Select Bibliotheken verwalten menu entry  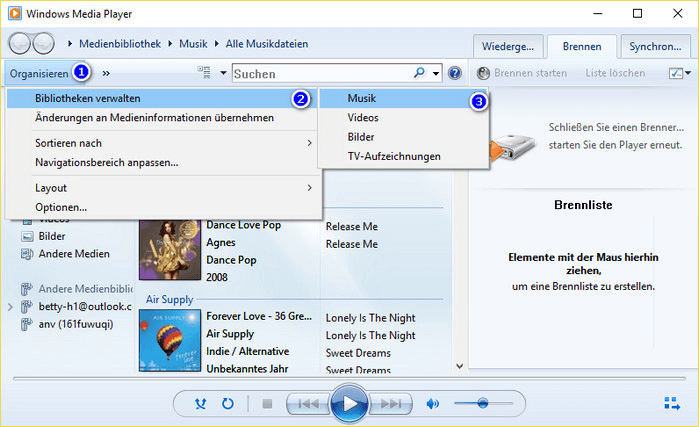[162, 99]
